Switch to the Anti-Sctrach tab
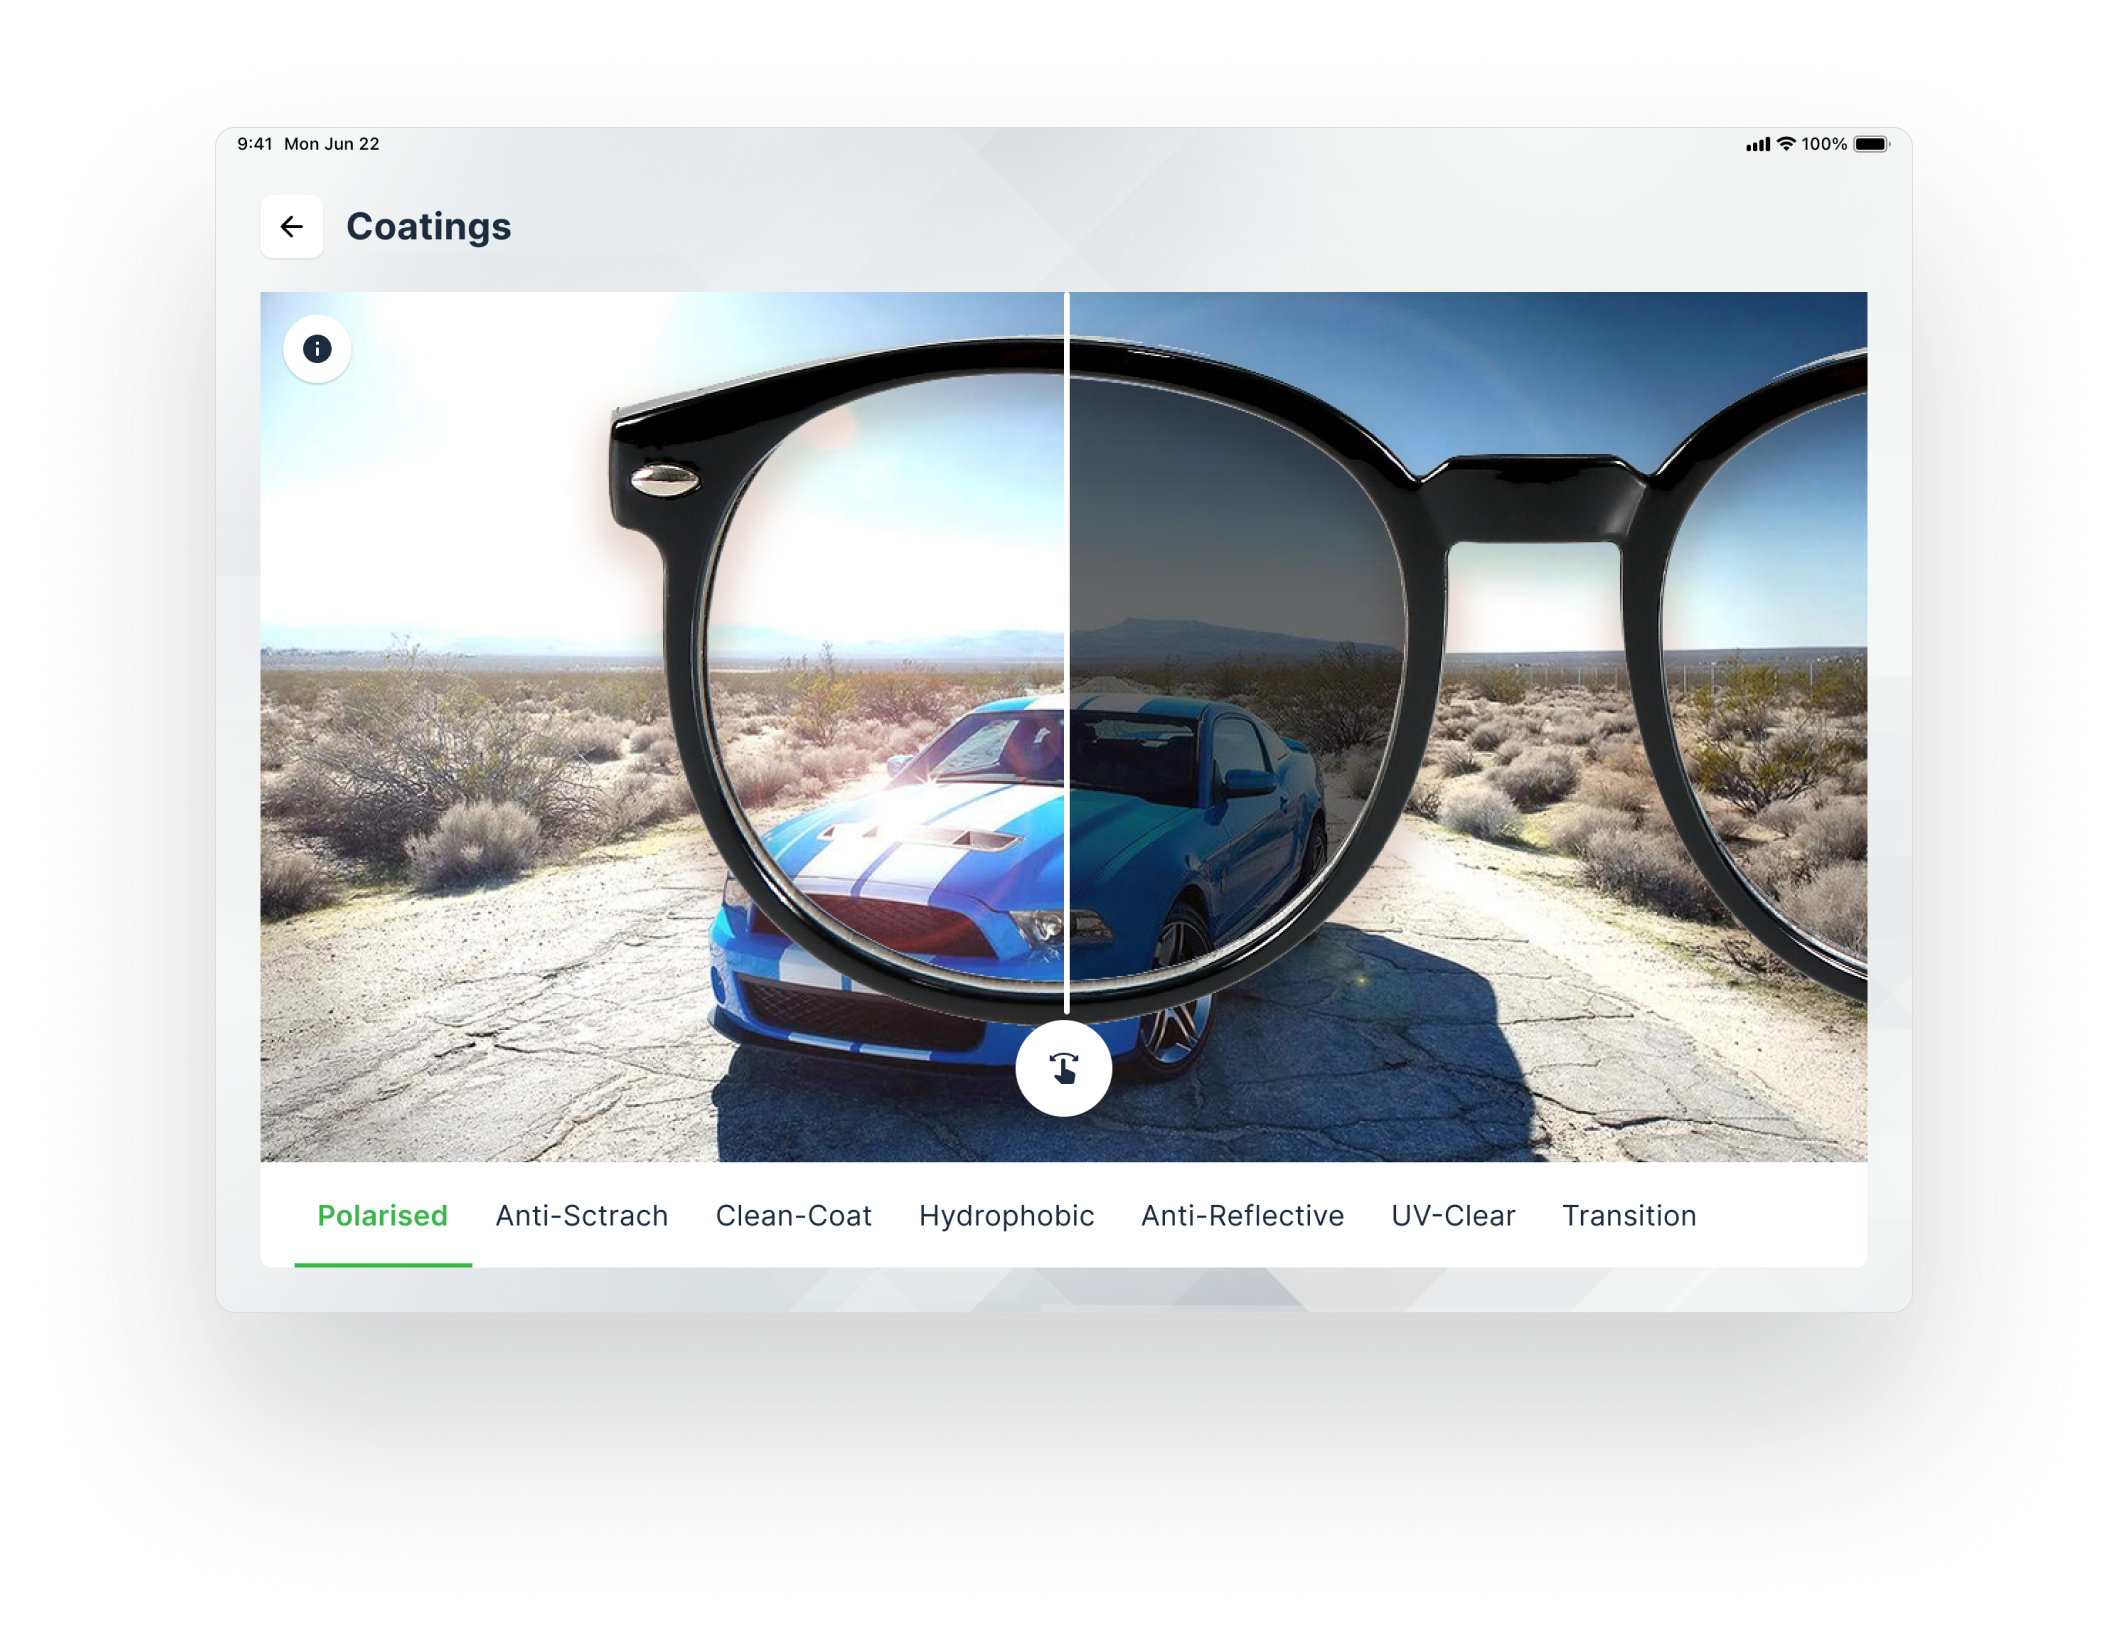The image size is (2128, 1636). (x=582, y=1215)
